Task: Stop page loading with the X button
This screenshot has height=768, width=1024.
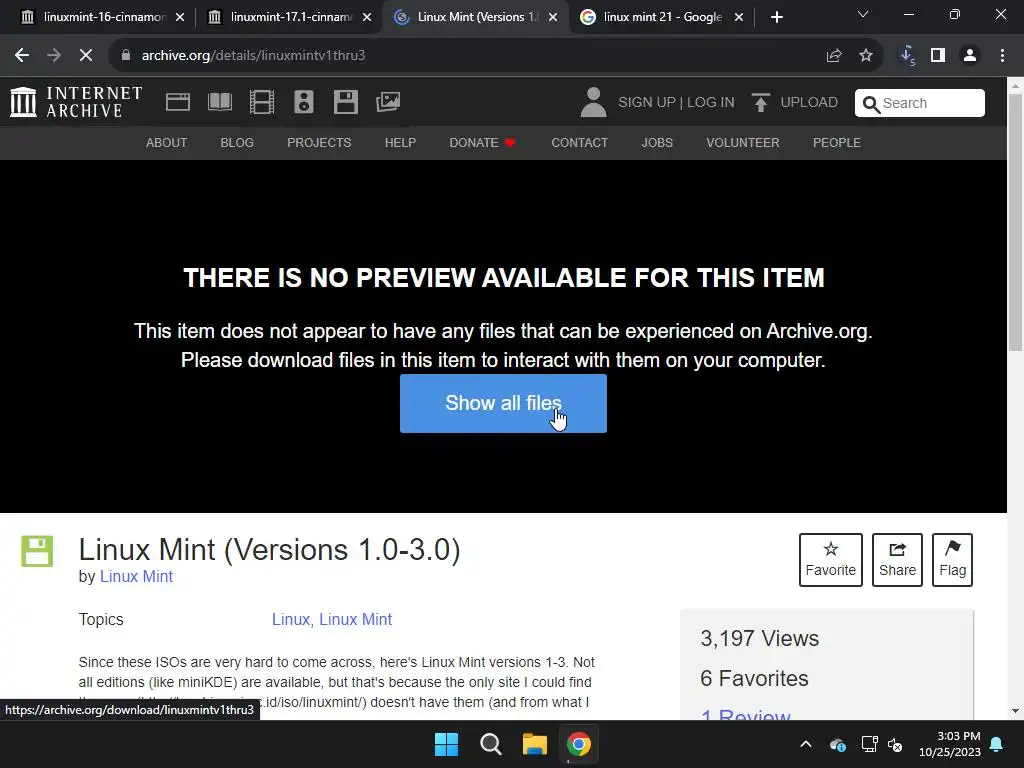Action: (x=86, y=56)
